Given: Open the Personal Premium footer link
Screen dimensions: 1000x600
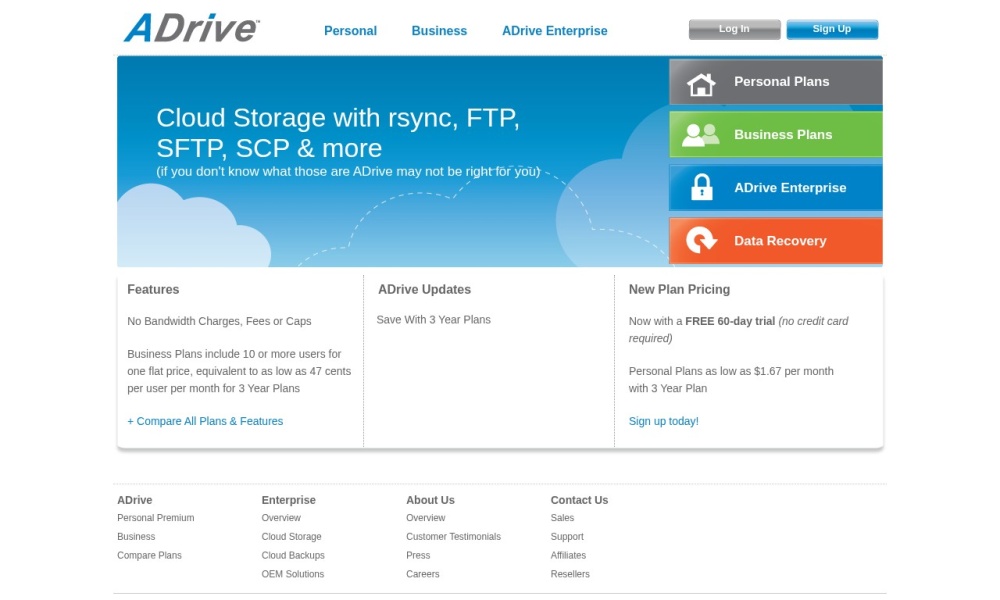Looking at the screenshot, I should coord(155,518).
